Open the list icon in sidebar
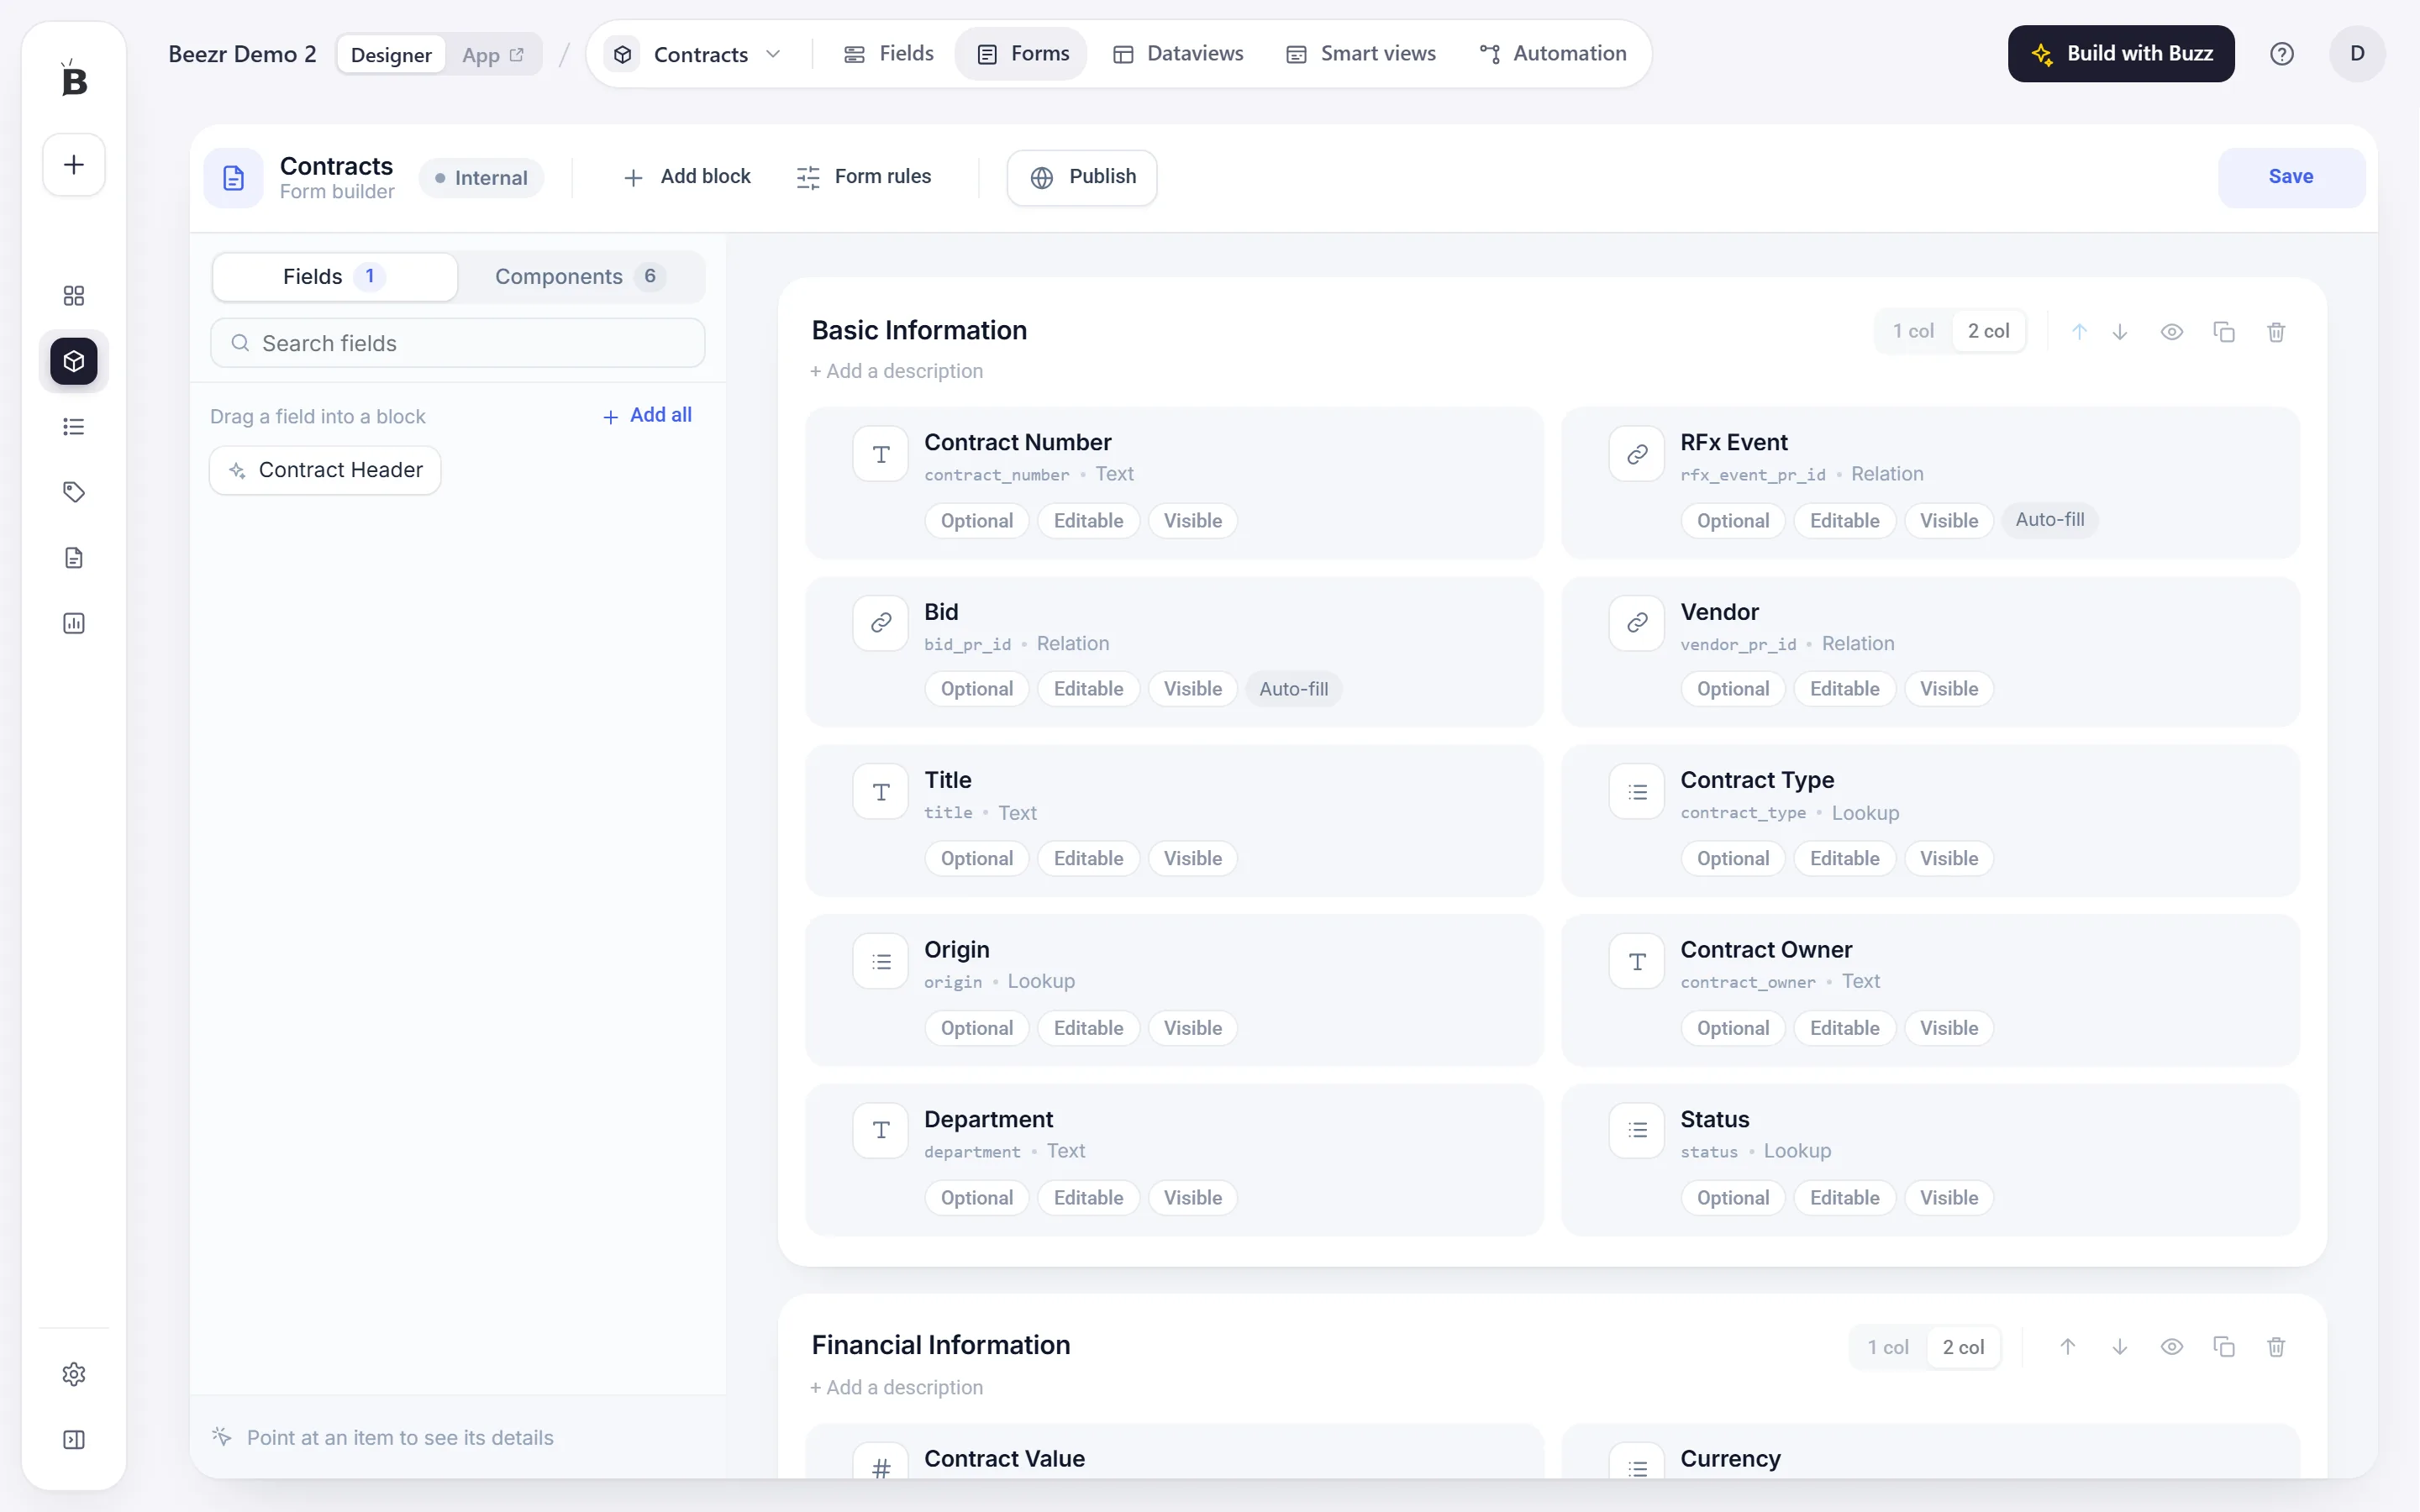This screenshot has height=1512, width=2420. pos(74,427)
